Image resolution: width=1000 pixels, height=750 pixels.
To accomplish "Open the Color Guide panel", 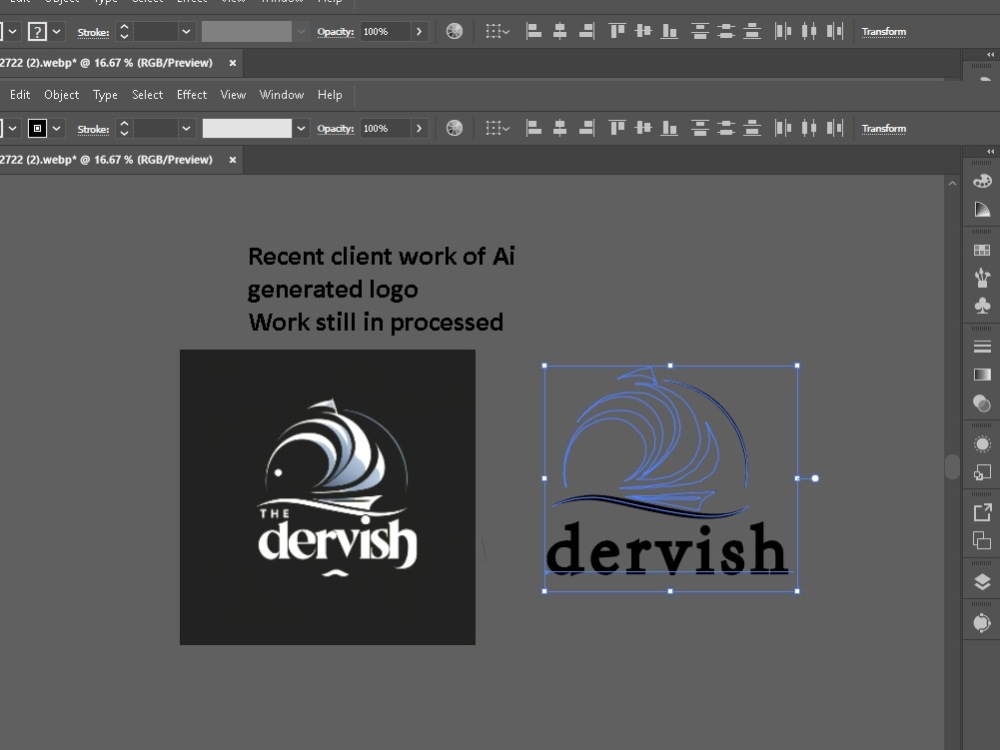I will [x=981, y=209].
